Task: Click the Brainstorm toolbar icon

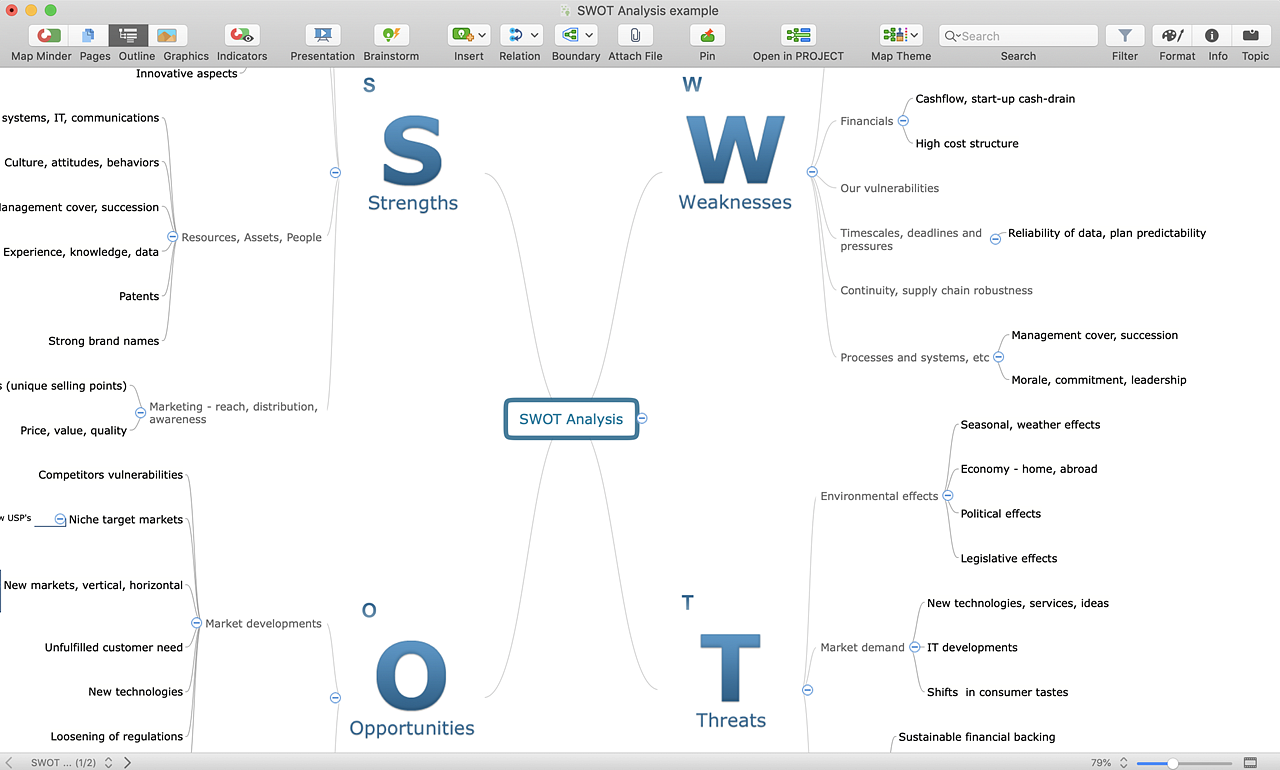Action: (x=391, y=36)
